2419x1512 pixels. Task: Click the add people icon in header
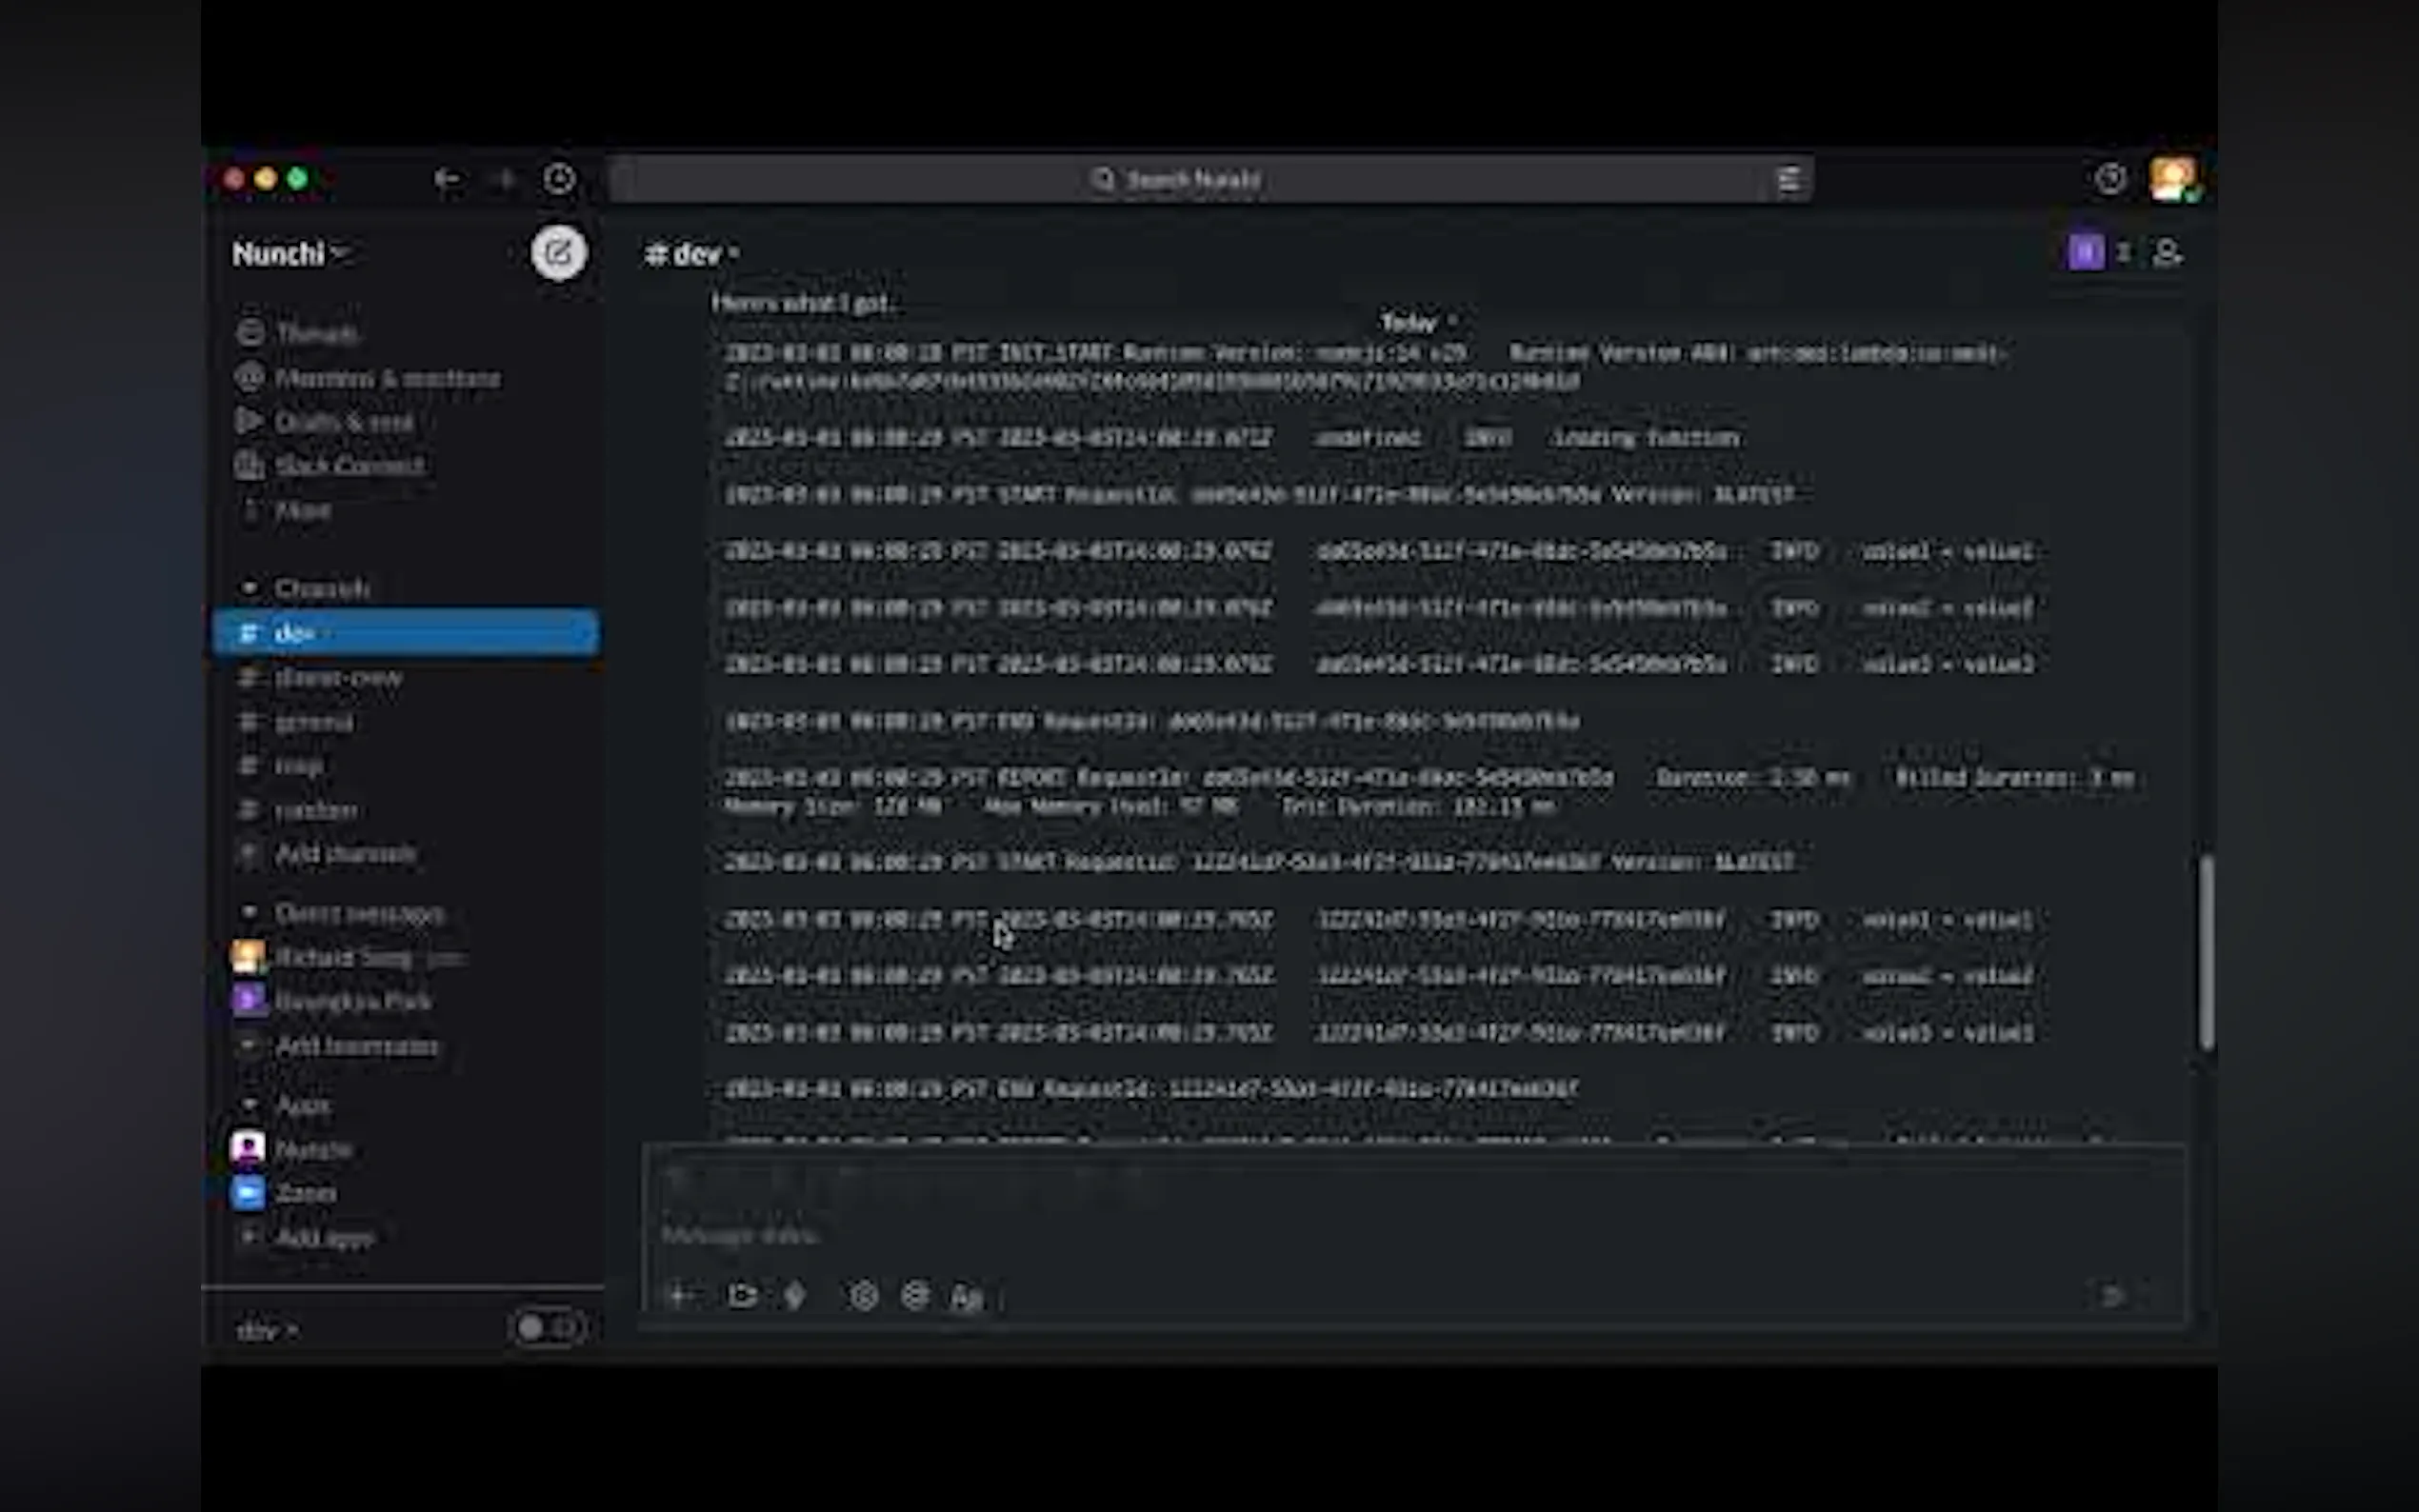(x=2167, y=253)
